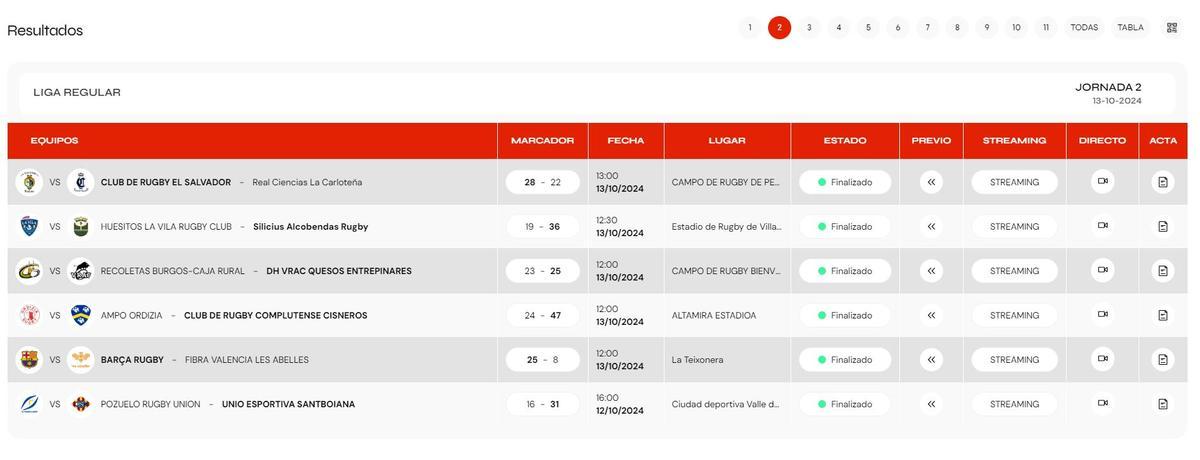
Task: Go to jornada 3
Action: (x=809, y=28)
